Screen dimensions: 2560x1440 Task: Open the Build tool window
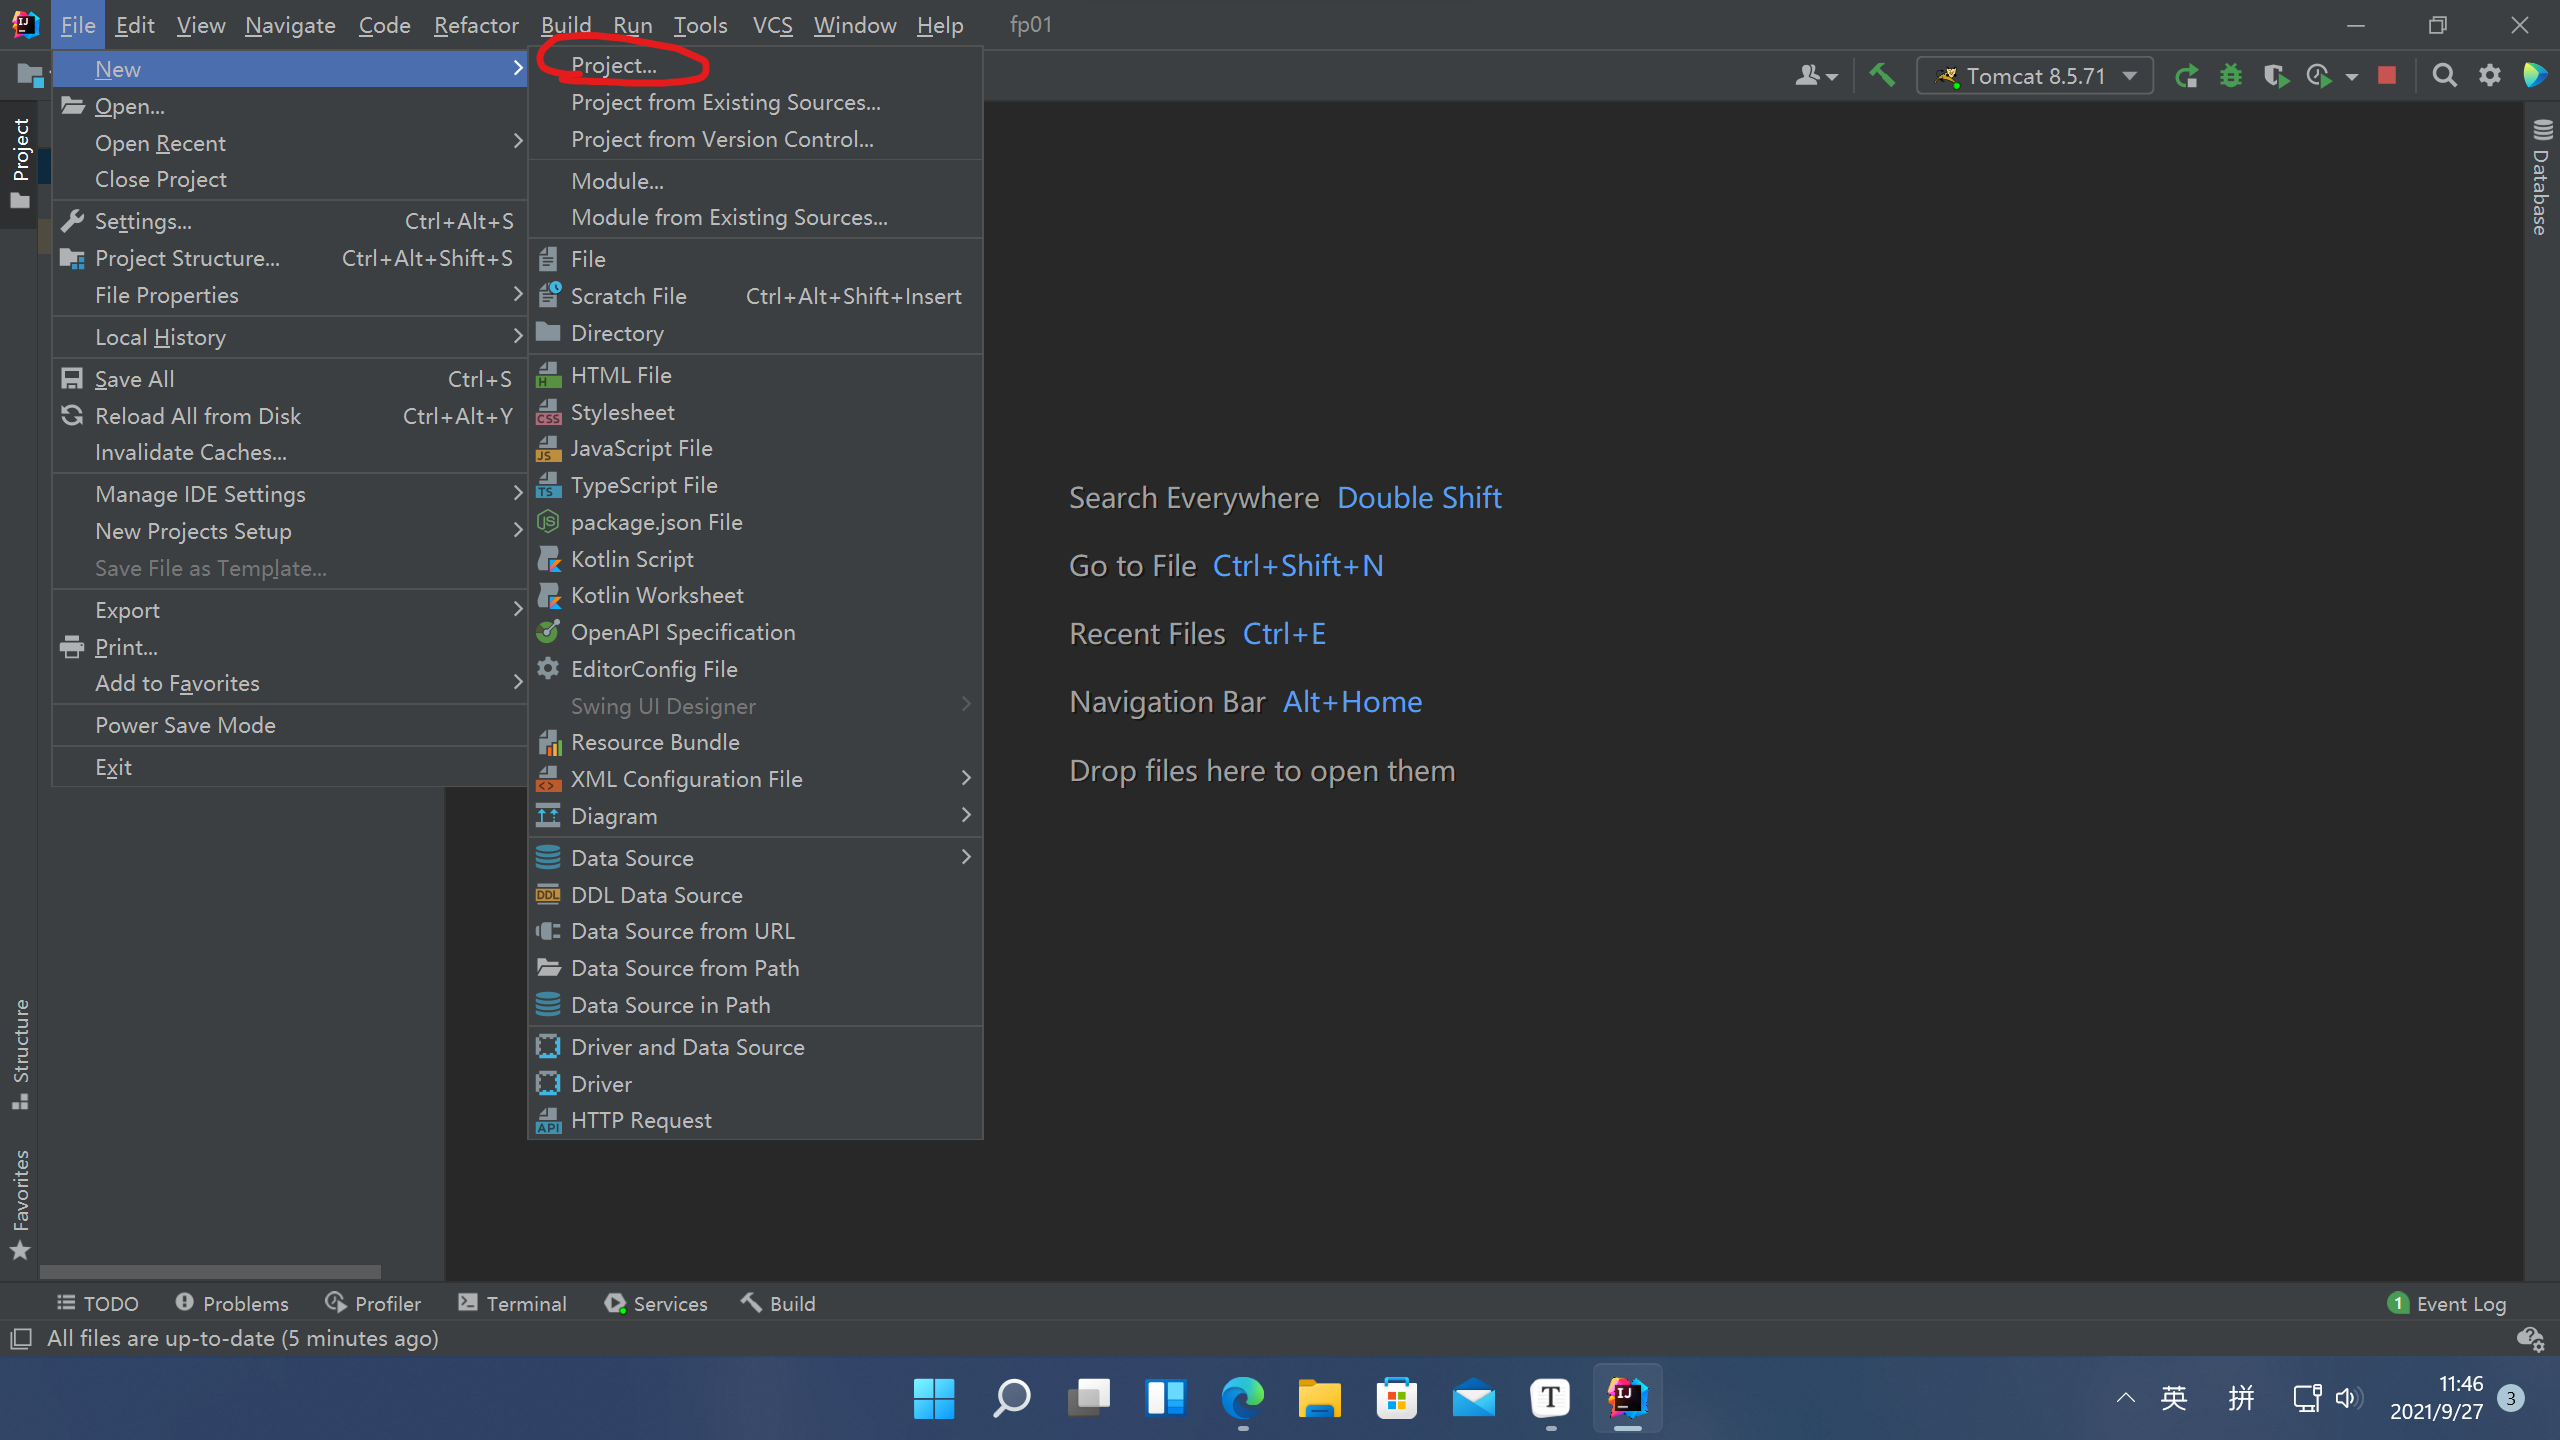coord(778,1303)
